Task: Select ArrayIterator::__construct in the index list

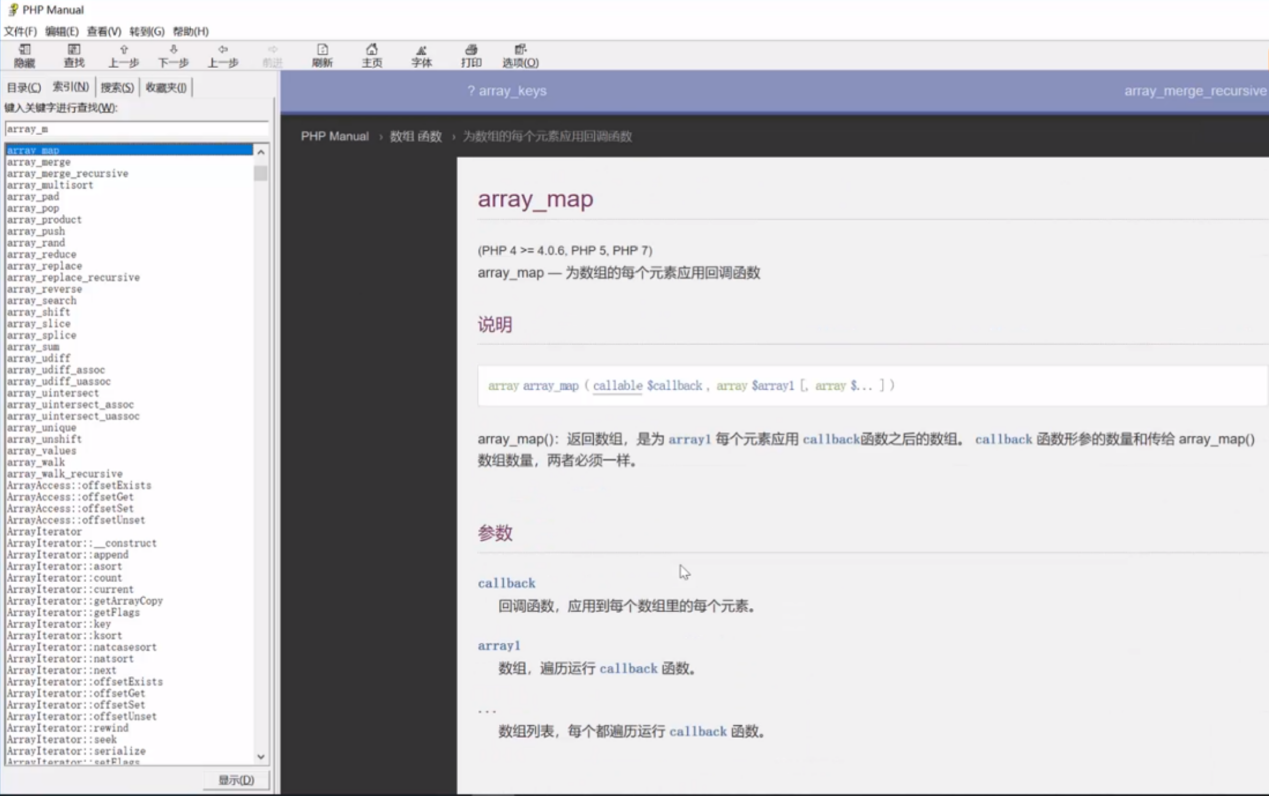Action: pos(82,544)
